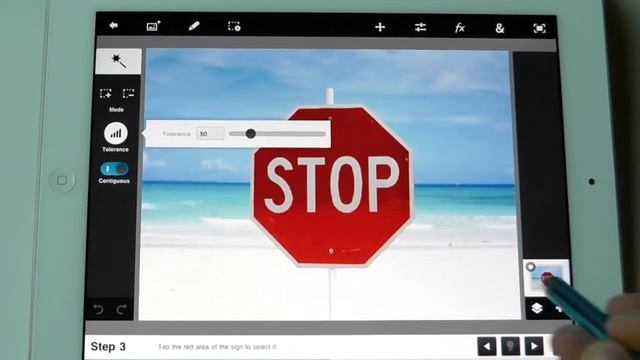Toggle the fullscreen view icon
Viewport: 640px width, 360px height.
(x=539, y=28)
